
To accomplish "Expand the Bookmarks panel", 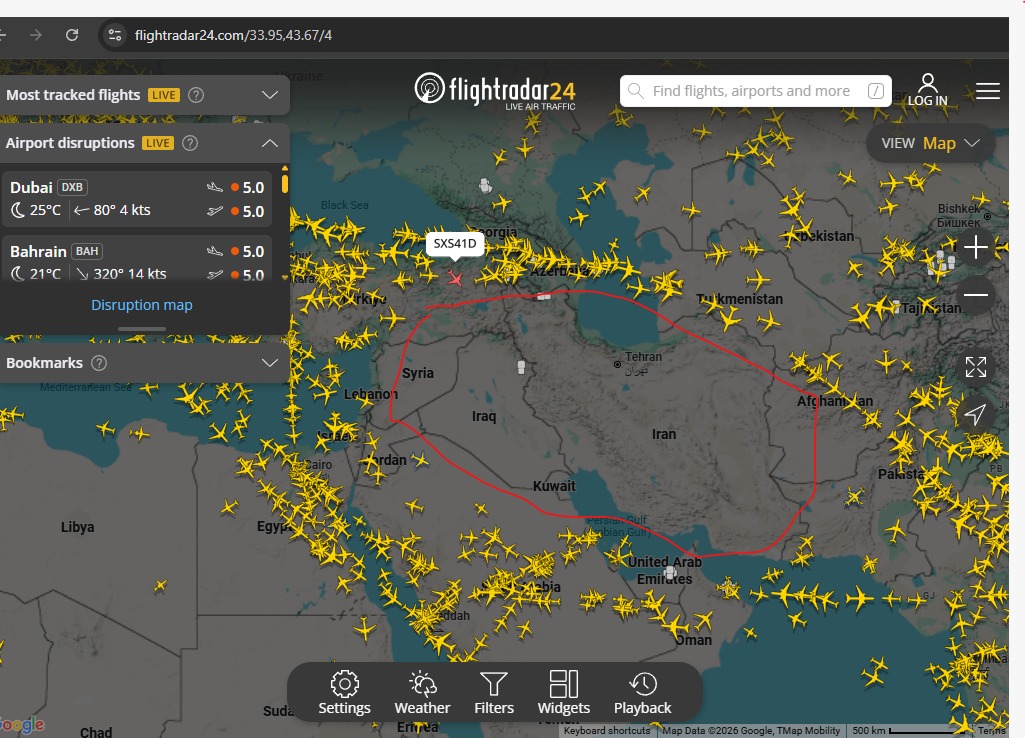I will (270, 363).
